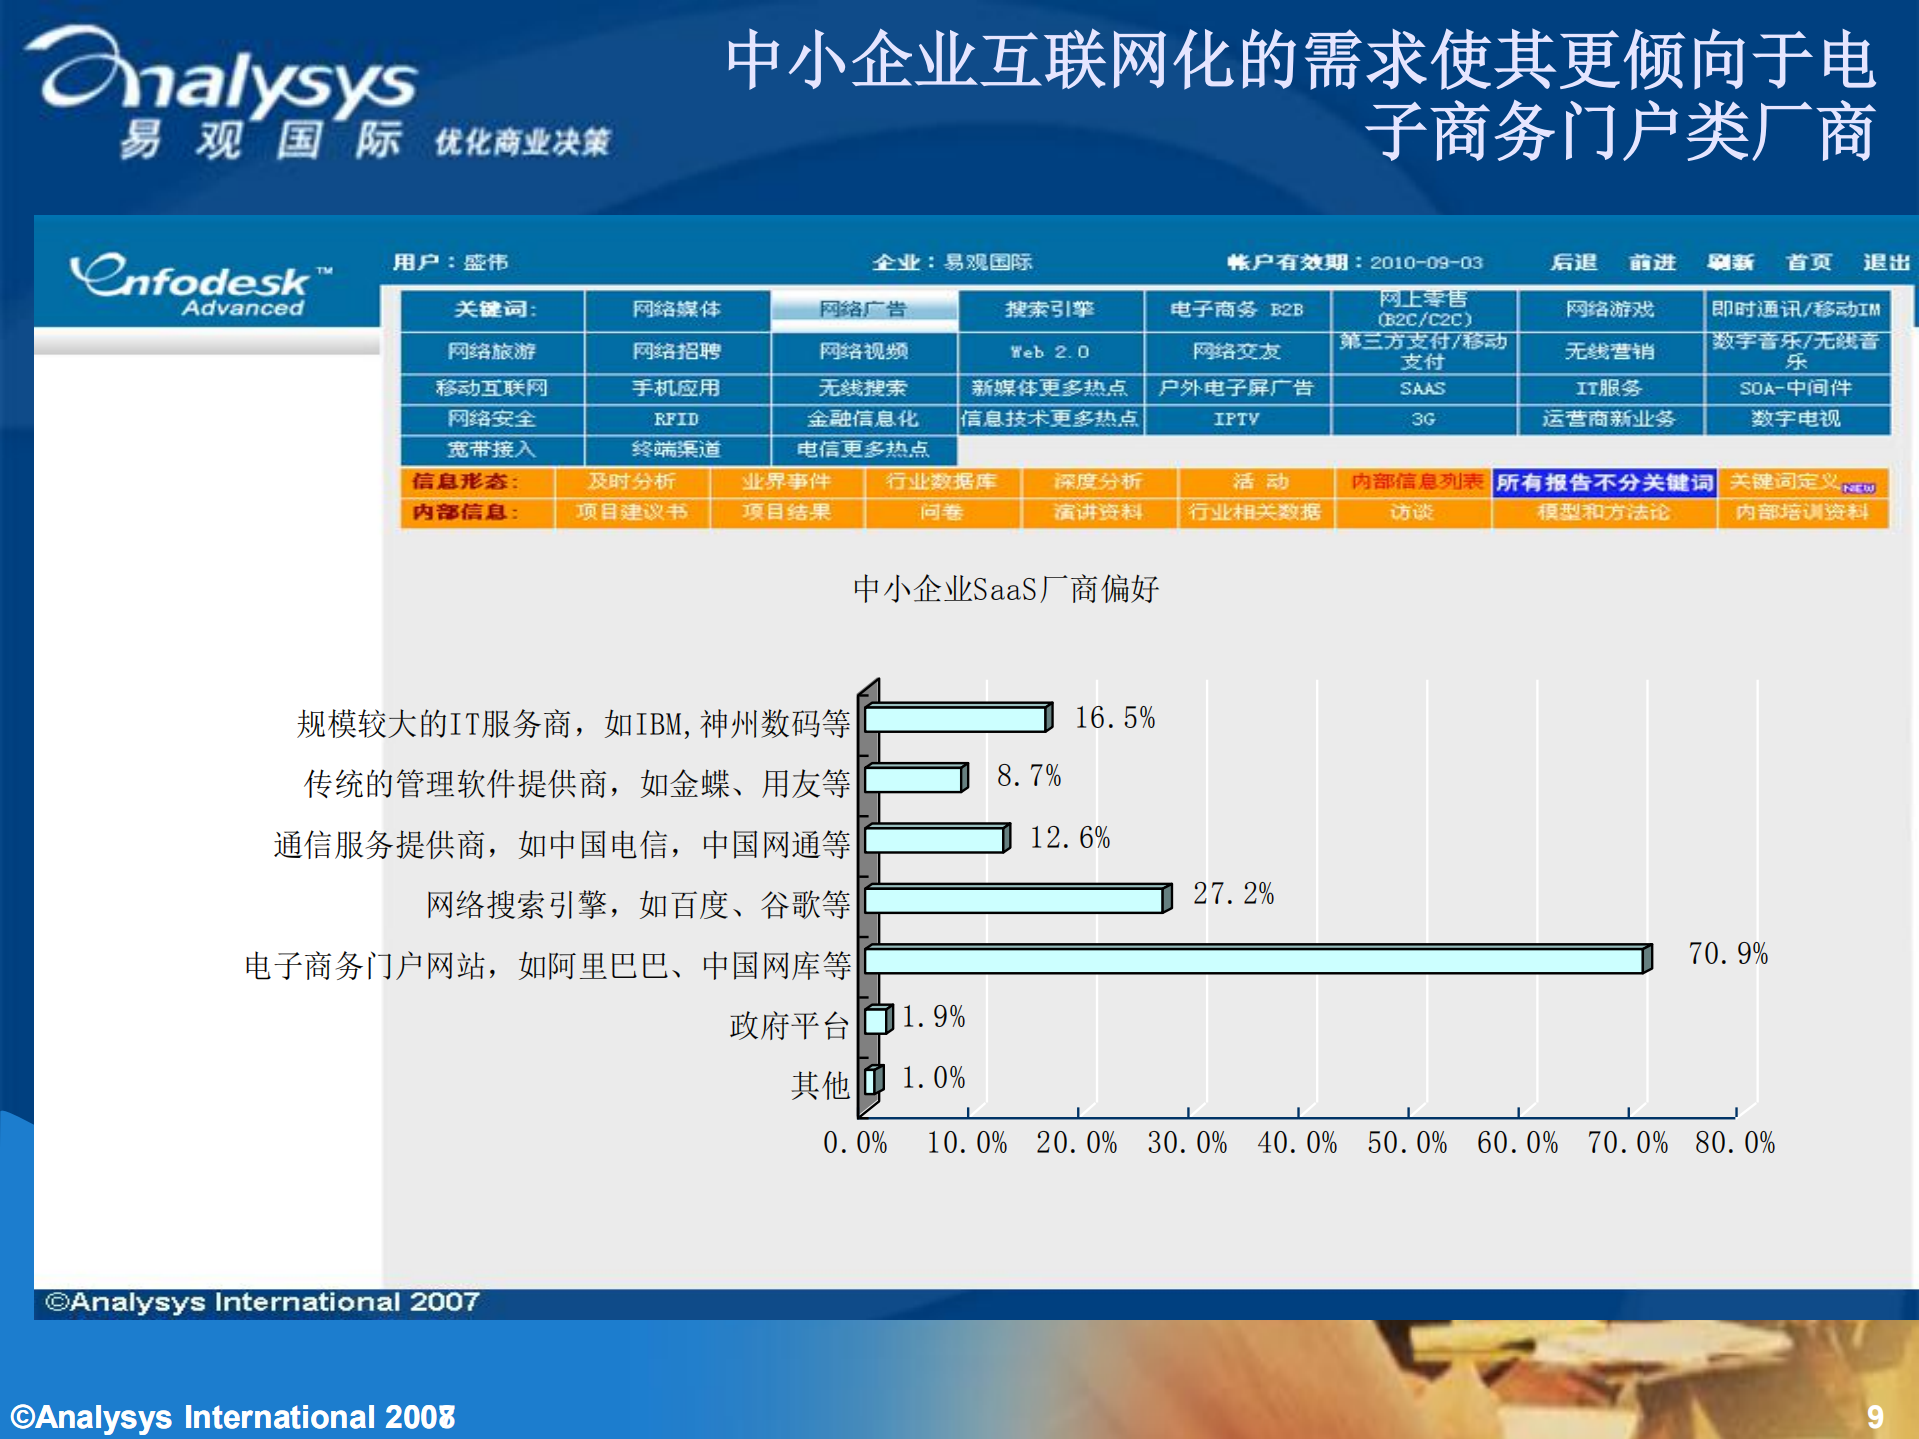
Task: Go to 首页 homepage
Action: pos(1810,261)
